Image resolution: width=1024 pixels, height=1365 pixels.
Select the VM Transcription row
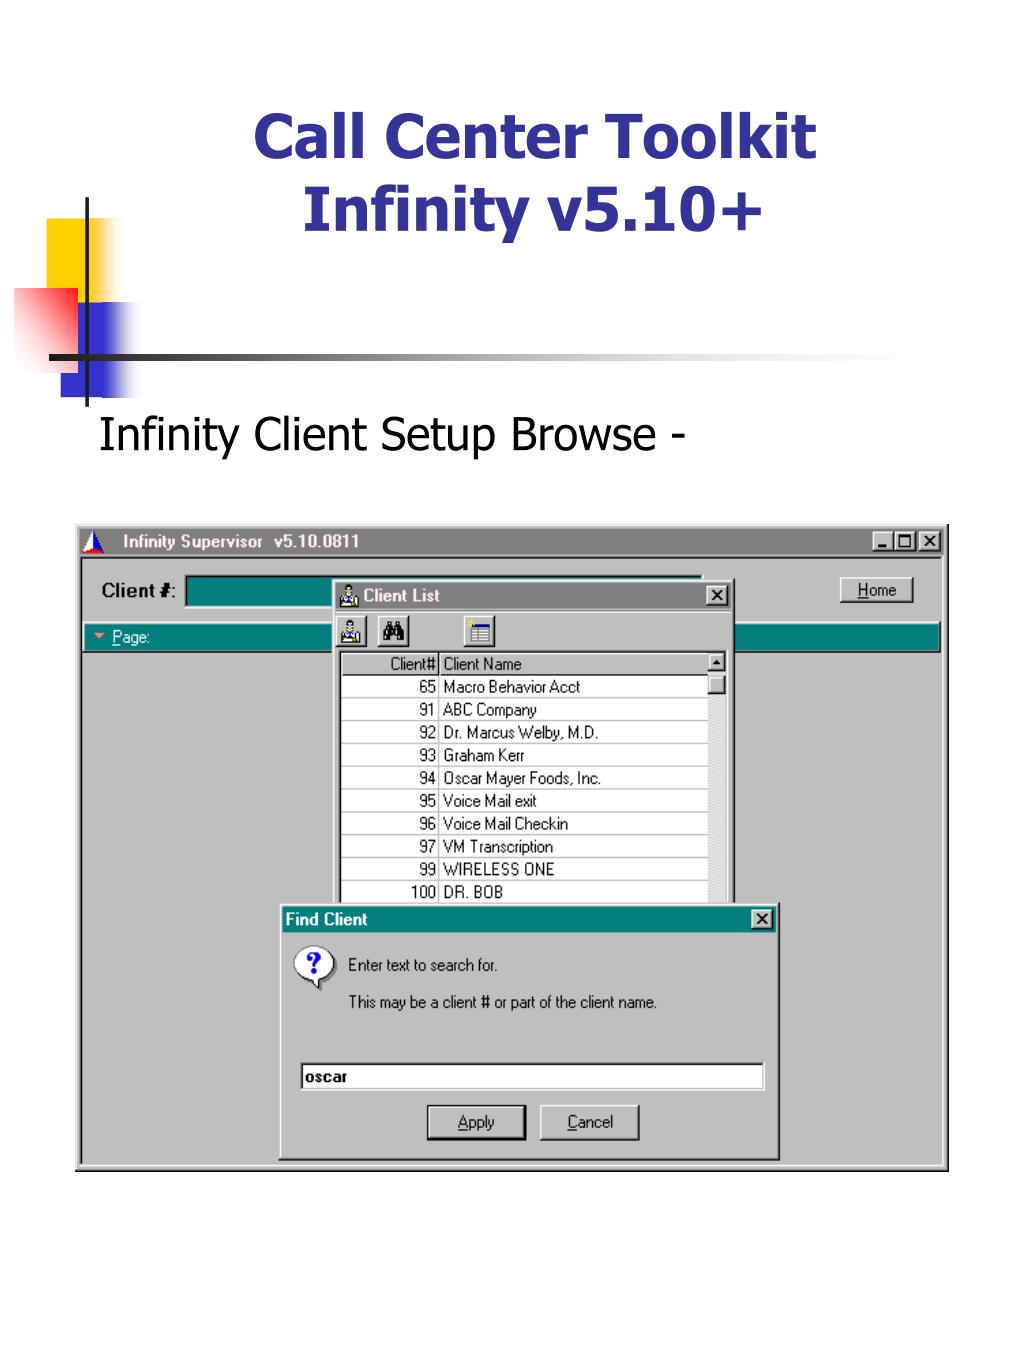[524, 847]
